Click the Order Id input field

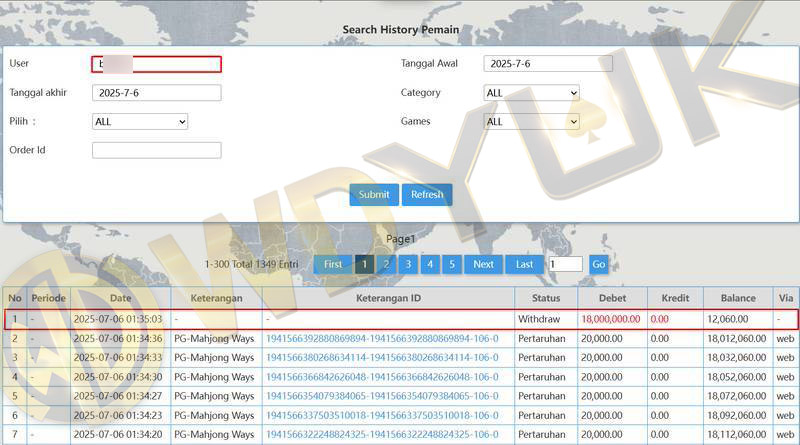coord(157,150)
